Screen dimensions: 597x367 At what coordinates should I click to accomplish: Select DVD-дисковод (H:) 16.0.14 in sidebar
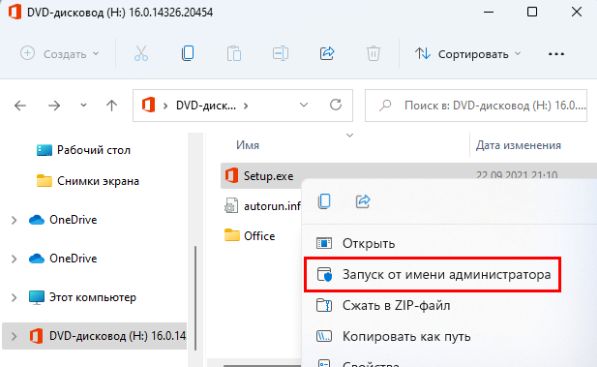95,336
